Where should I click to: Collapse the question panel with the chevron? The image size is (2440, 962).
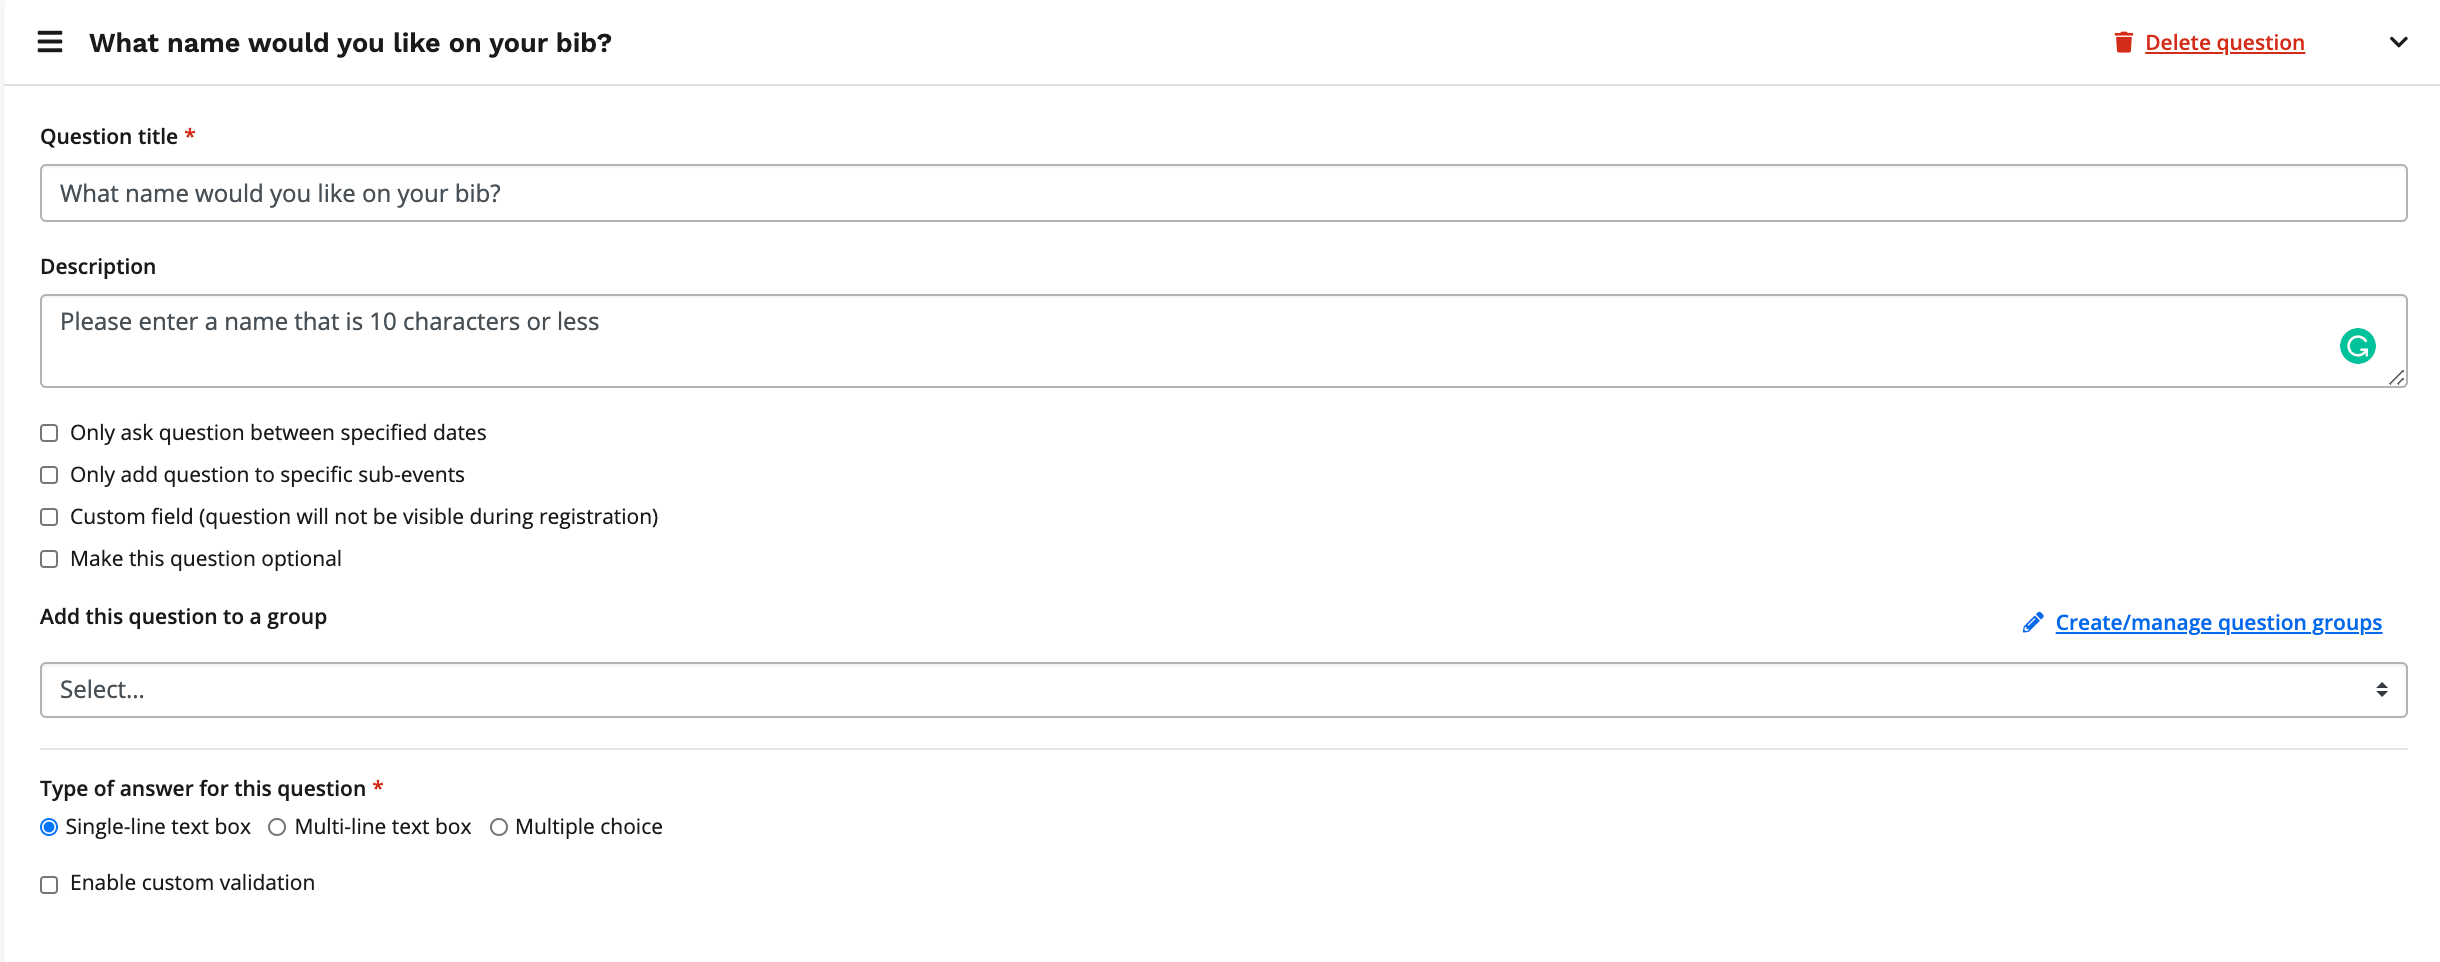click(2398, 42)
